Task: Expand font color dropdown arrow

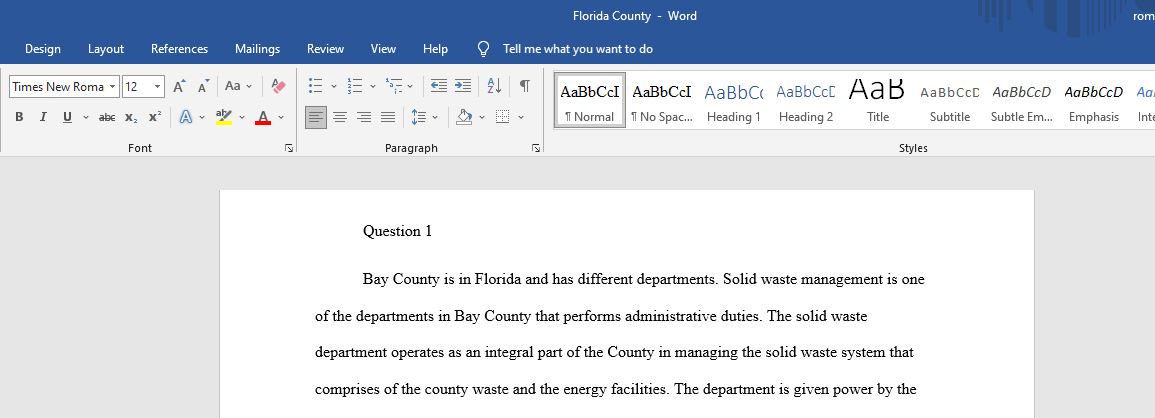Action: (x=281, y=116)
